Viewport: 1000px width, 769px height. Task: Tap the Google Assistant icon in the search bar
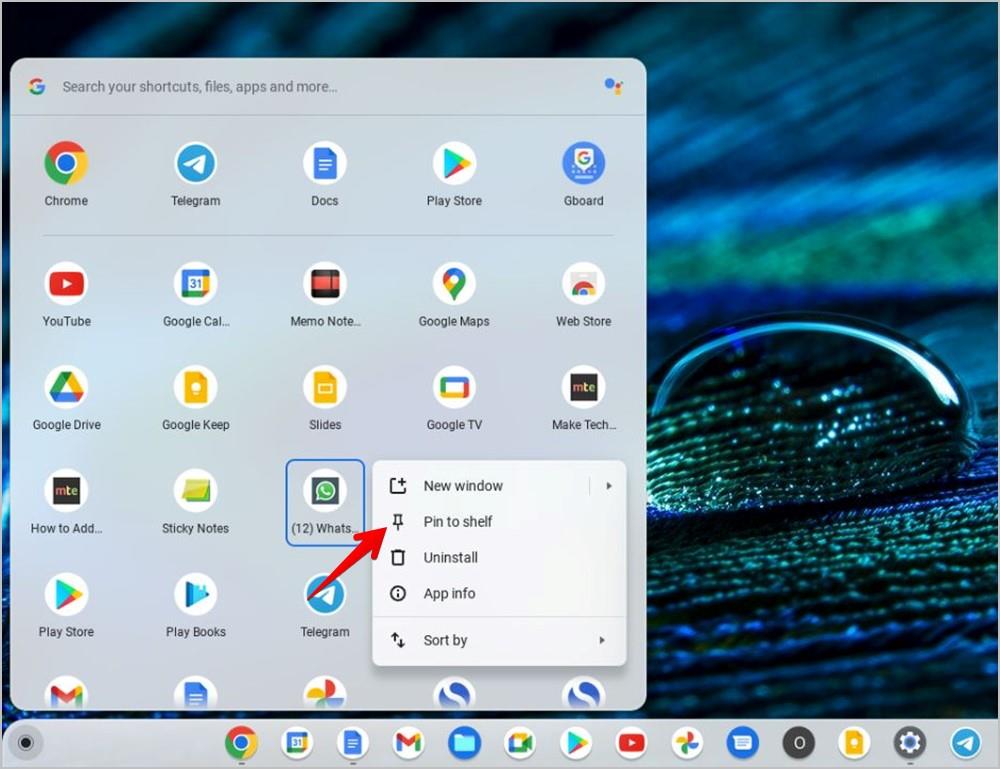point(613,85)
